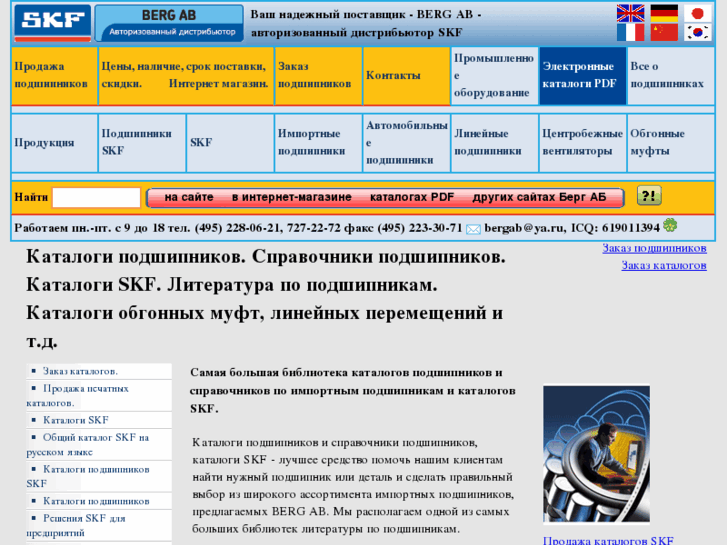Select the Japanese flag language

pos(697,13)
